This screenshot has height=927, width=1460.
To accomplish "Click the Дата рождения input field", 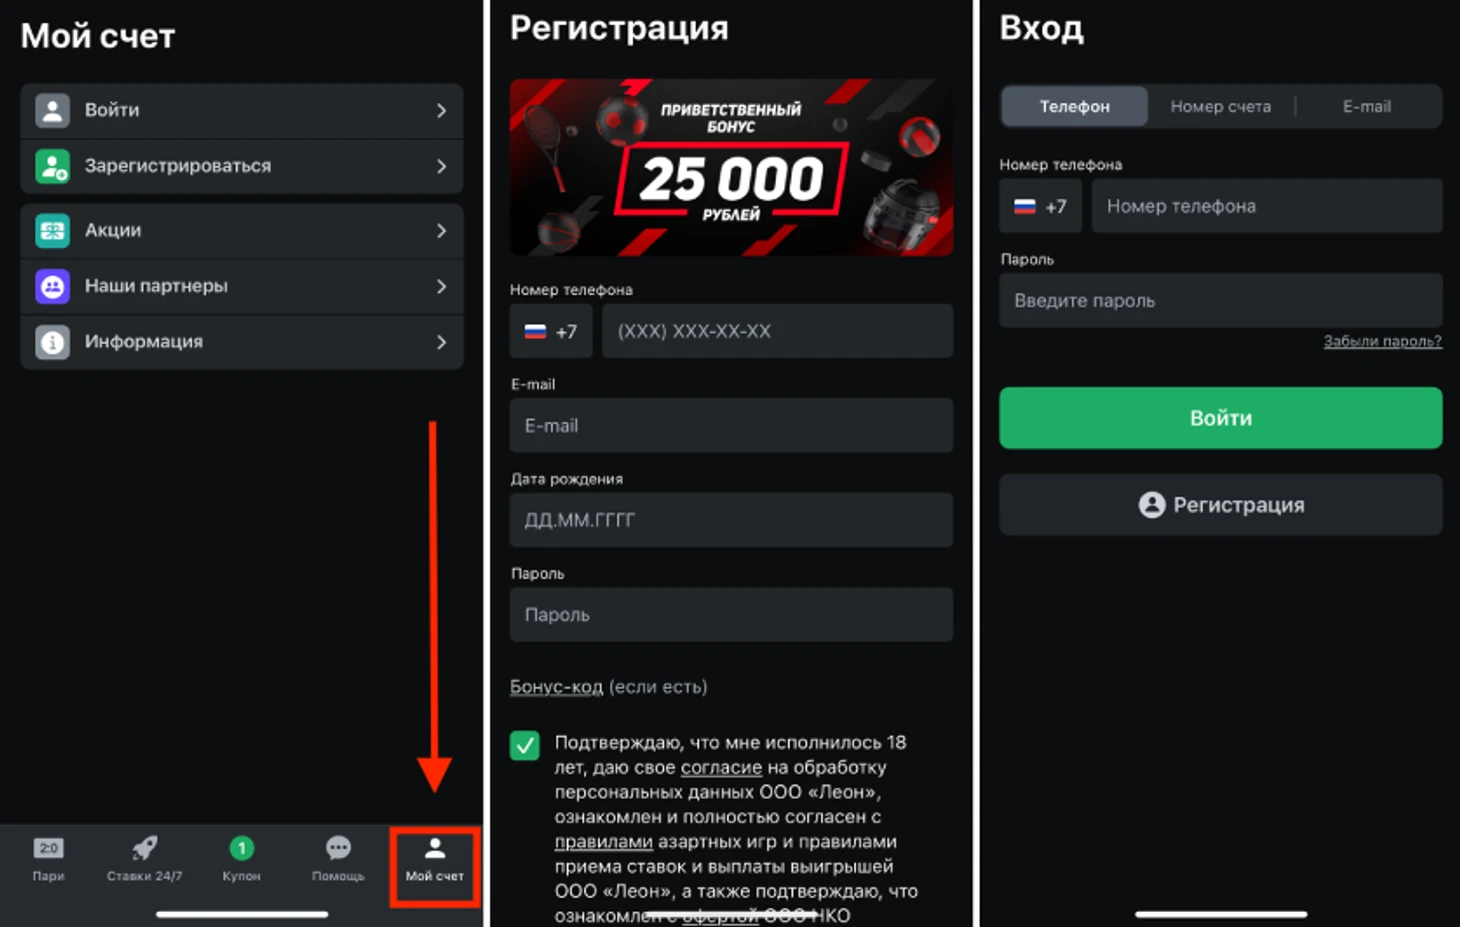I will pos(731,520).
